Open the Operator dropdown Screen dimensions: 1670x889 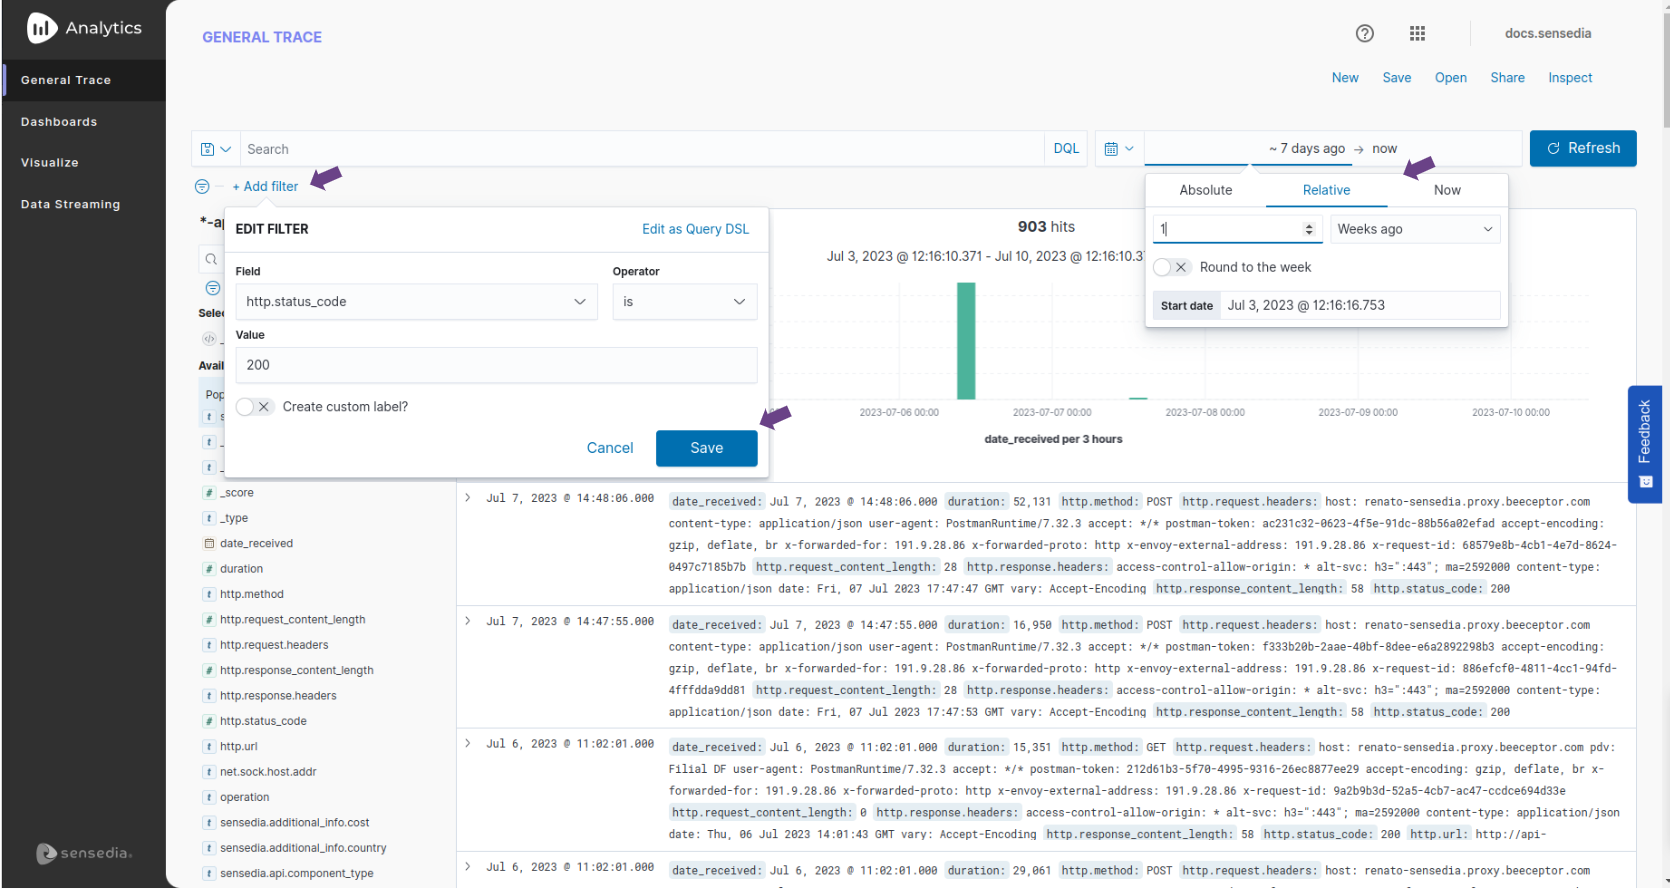[684, 302]
